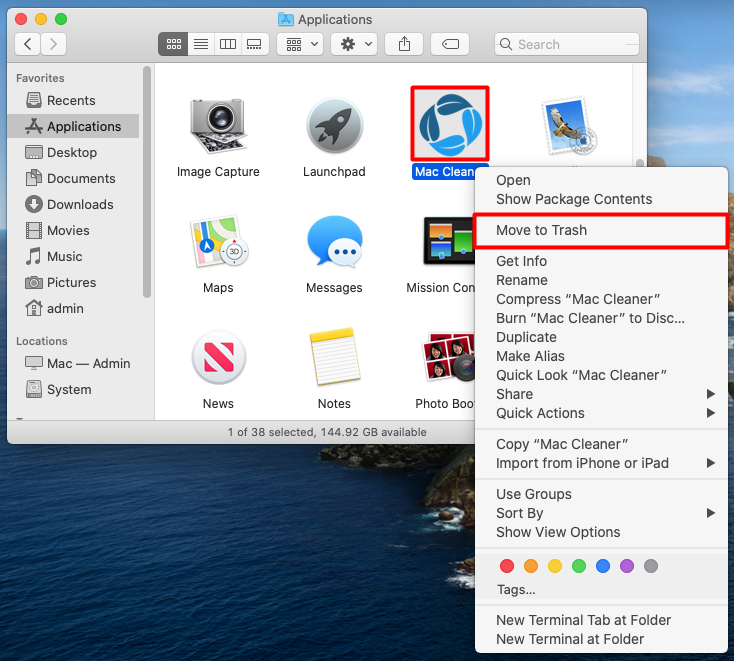The width and height of the screenshot is (734, 661).
Task: Select the Photo Booth app icon
Action: coord(448,356)
